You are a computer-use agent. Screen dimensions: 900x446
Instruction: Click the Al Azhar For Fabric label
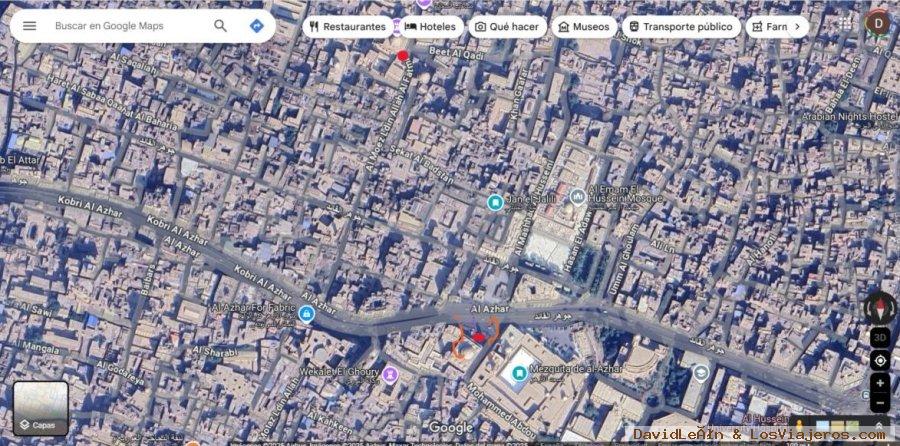(254, 308)
